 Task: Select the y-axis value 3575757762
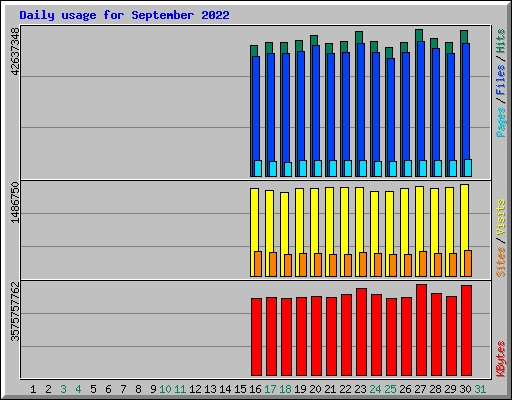point(16,312)
